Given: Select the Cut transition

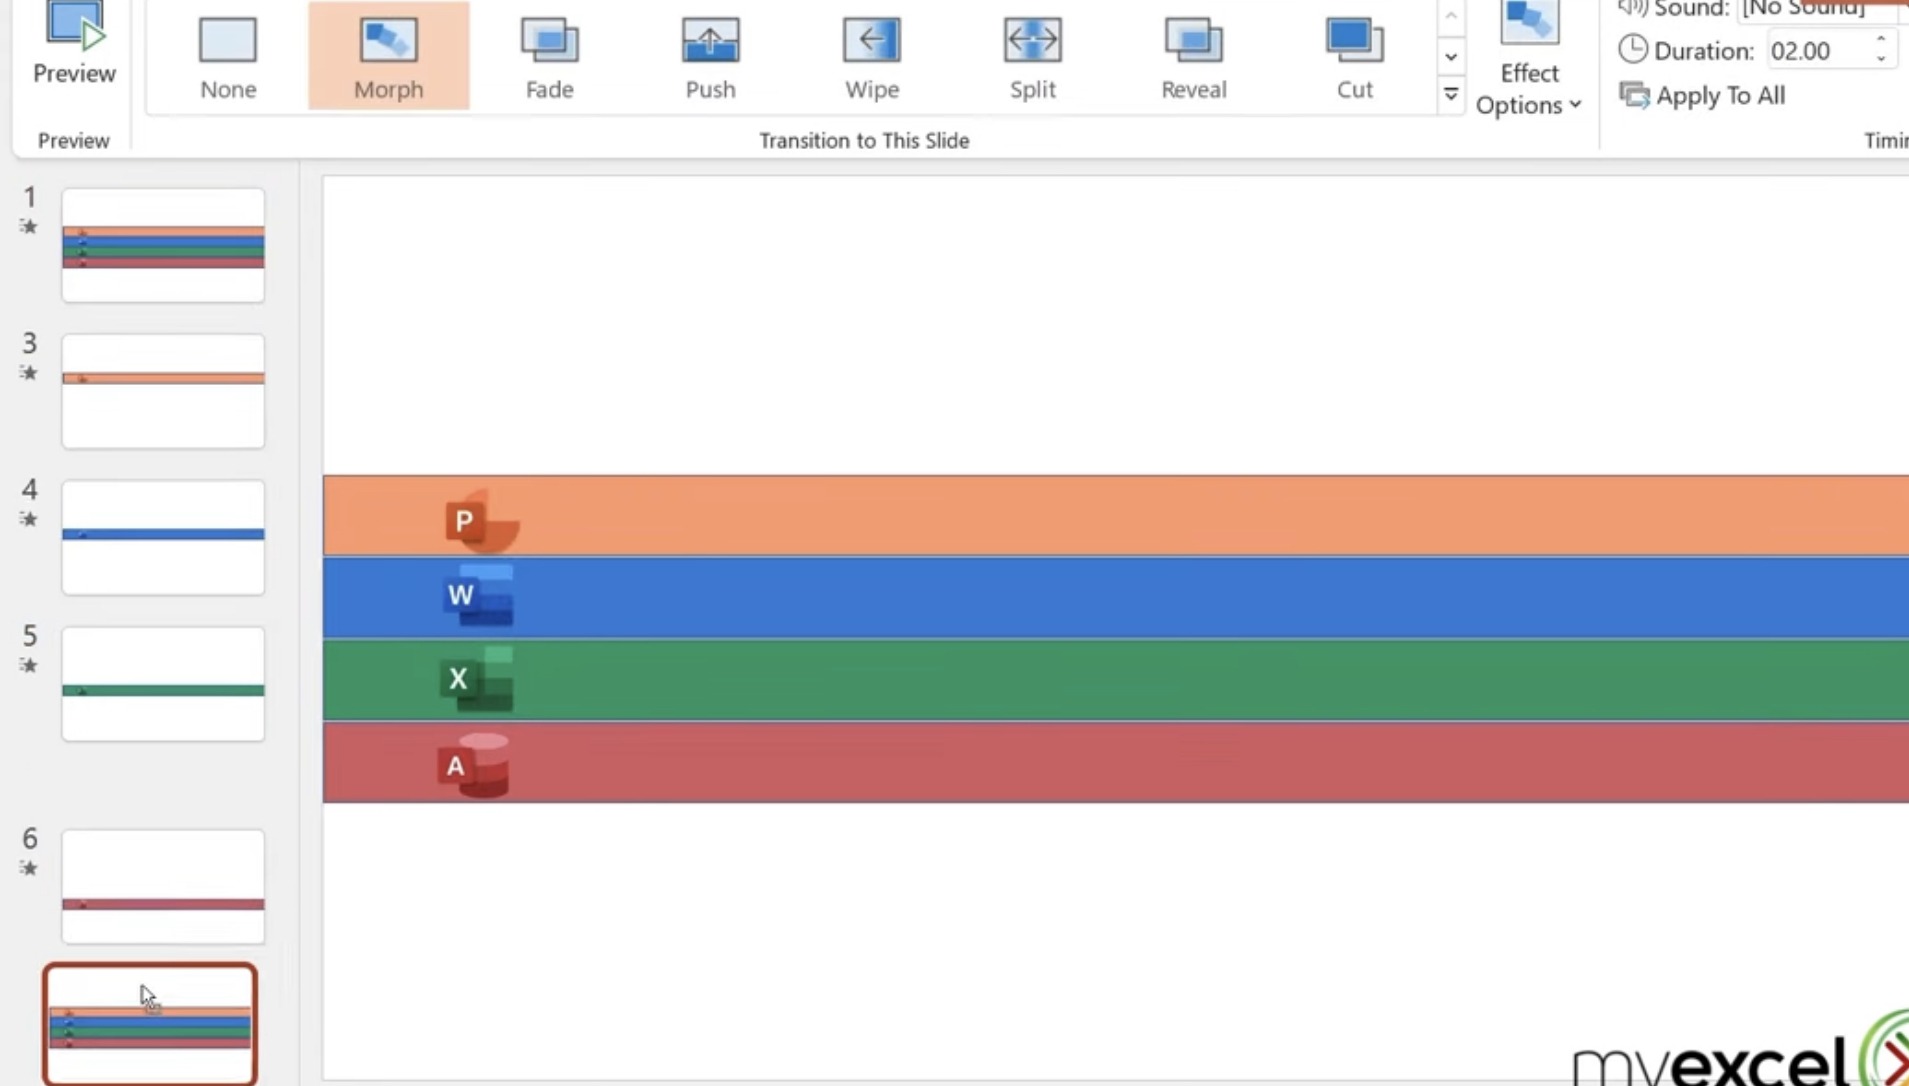Looking at the screenshot, I should coord(1354,57).
